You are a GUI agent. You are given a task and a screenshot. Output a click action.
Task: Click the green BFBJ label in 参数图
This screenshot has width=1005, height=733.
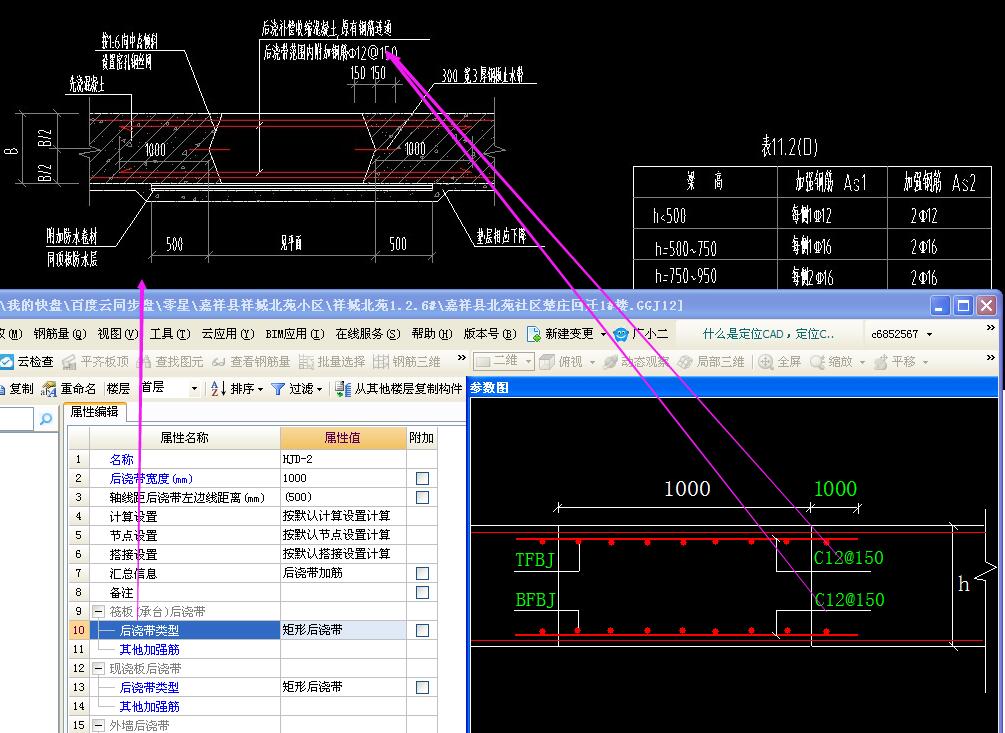(x=535, y=600)
